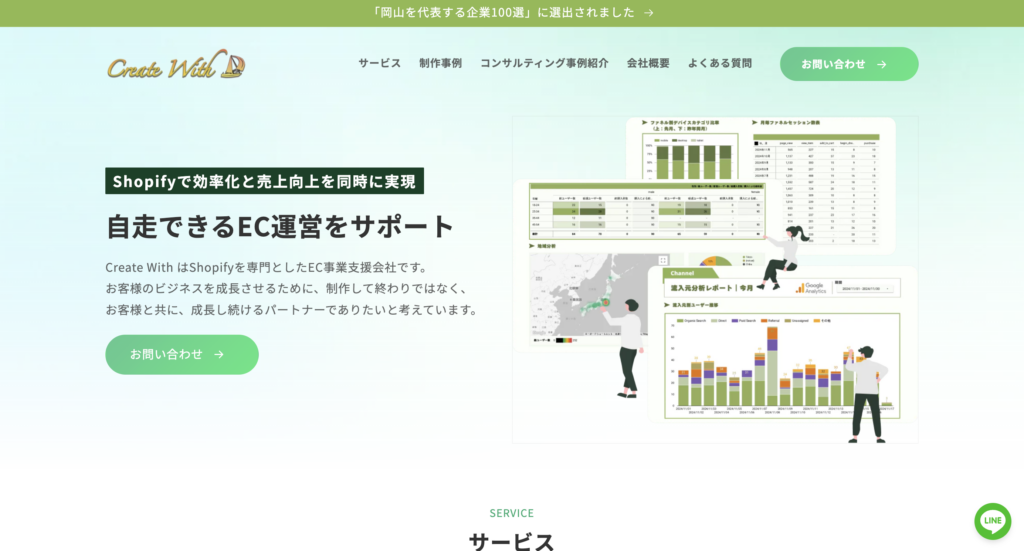The image size is (1024, 551).
Task: Go to 制作事例 in the navigation
Action: [x=440, y=63]
